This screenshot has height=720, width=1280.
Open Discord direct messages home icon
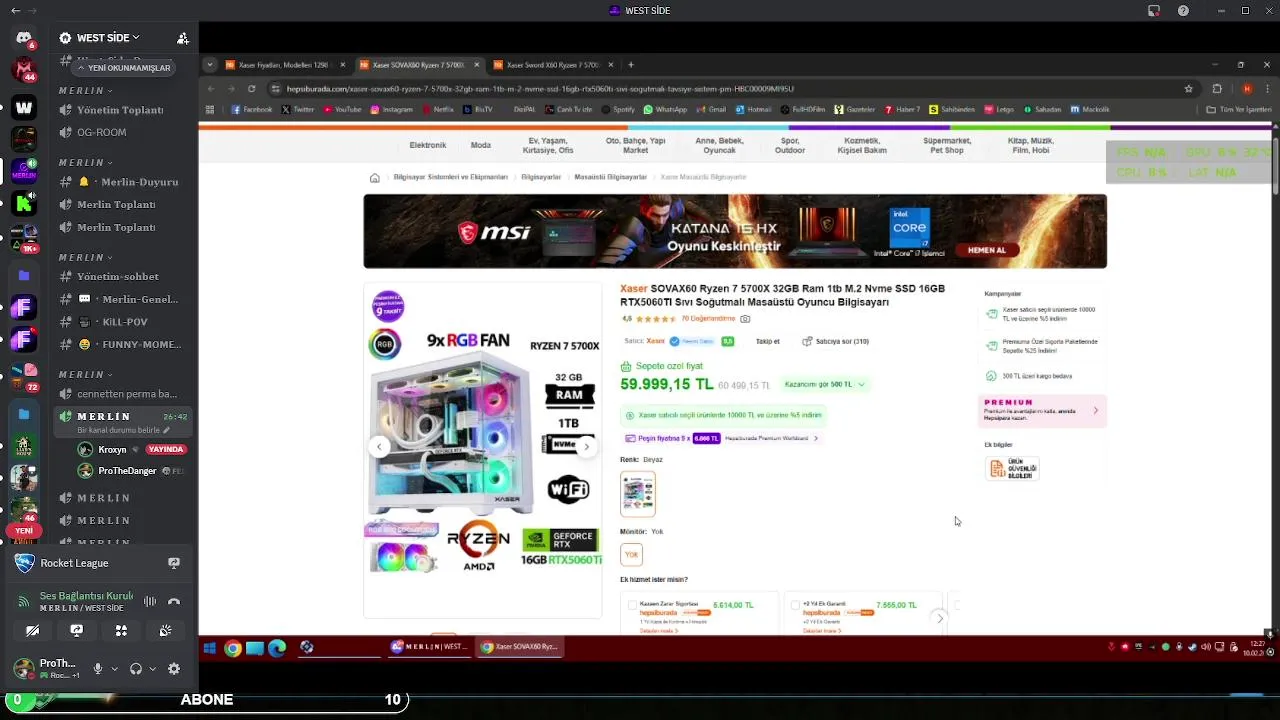point(24,38)
